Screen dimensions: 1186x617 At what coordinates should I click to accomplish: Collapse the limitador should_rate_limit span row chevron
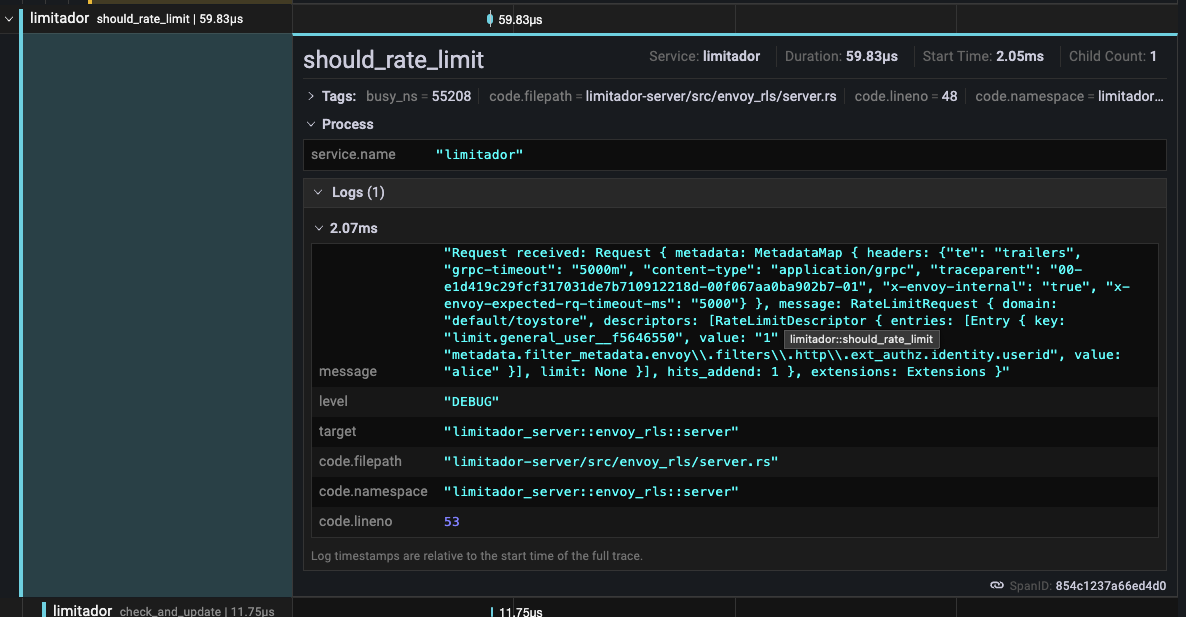coord(10,18)
